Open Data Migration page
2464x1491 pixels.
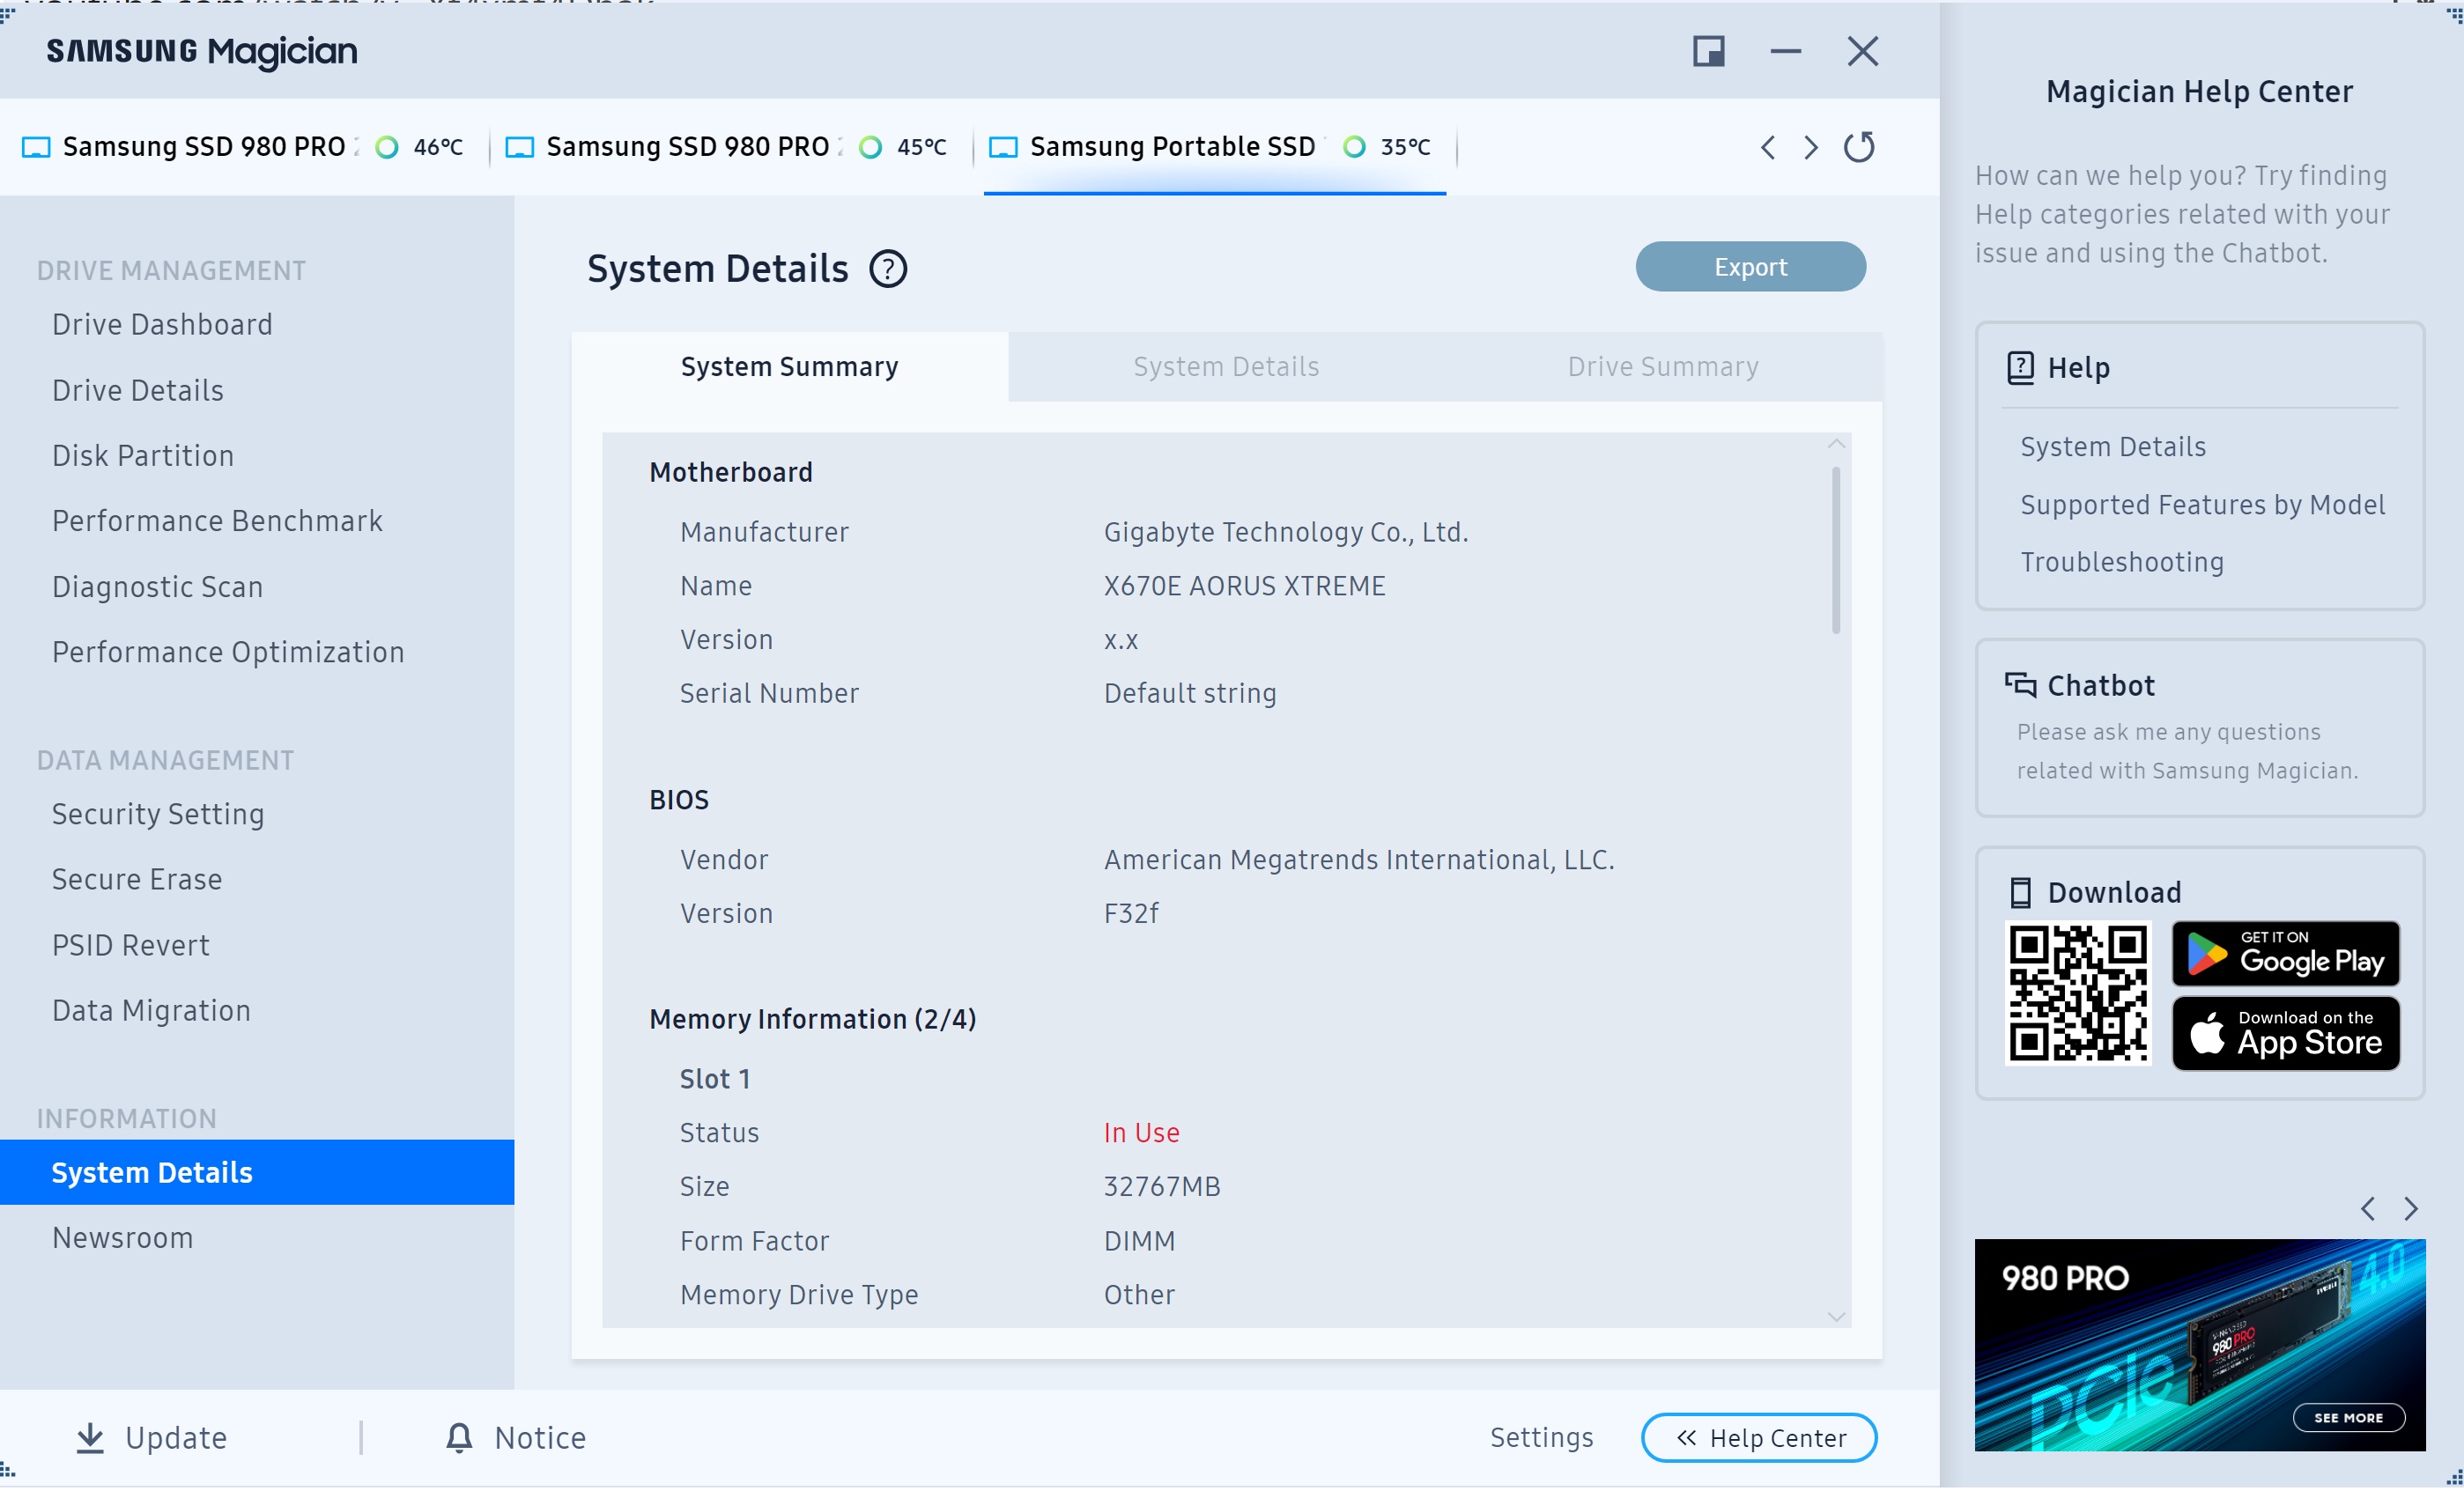(x=151, y=1011)
